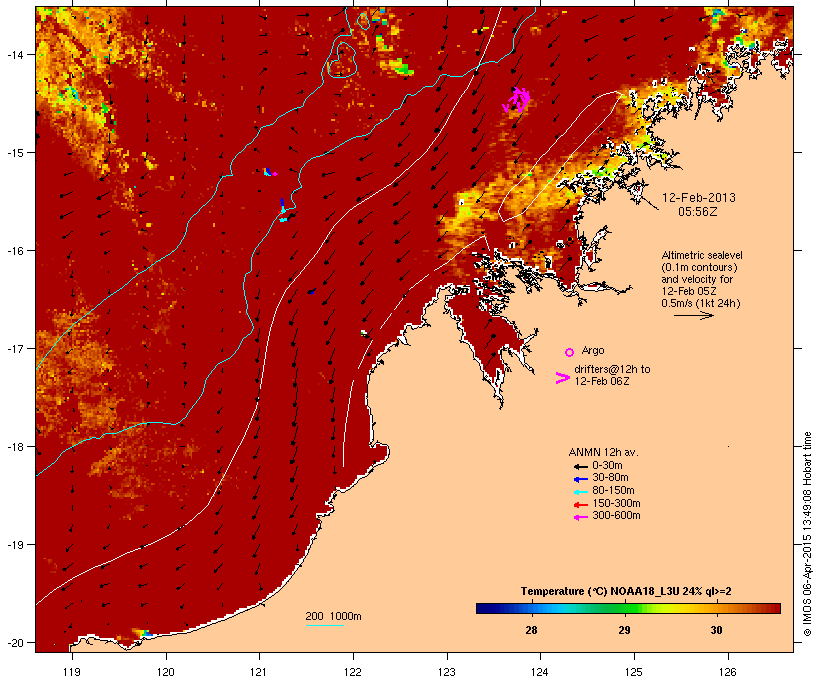Click the -16 latitude axis label
The height and width of the screenshot is (680, 820).
(14, 251)
